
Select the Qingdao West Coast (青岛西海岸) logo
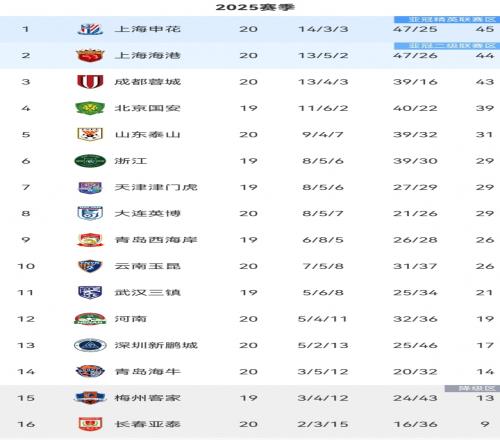click(x=90, y=240)
